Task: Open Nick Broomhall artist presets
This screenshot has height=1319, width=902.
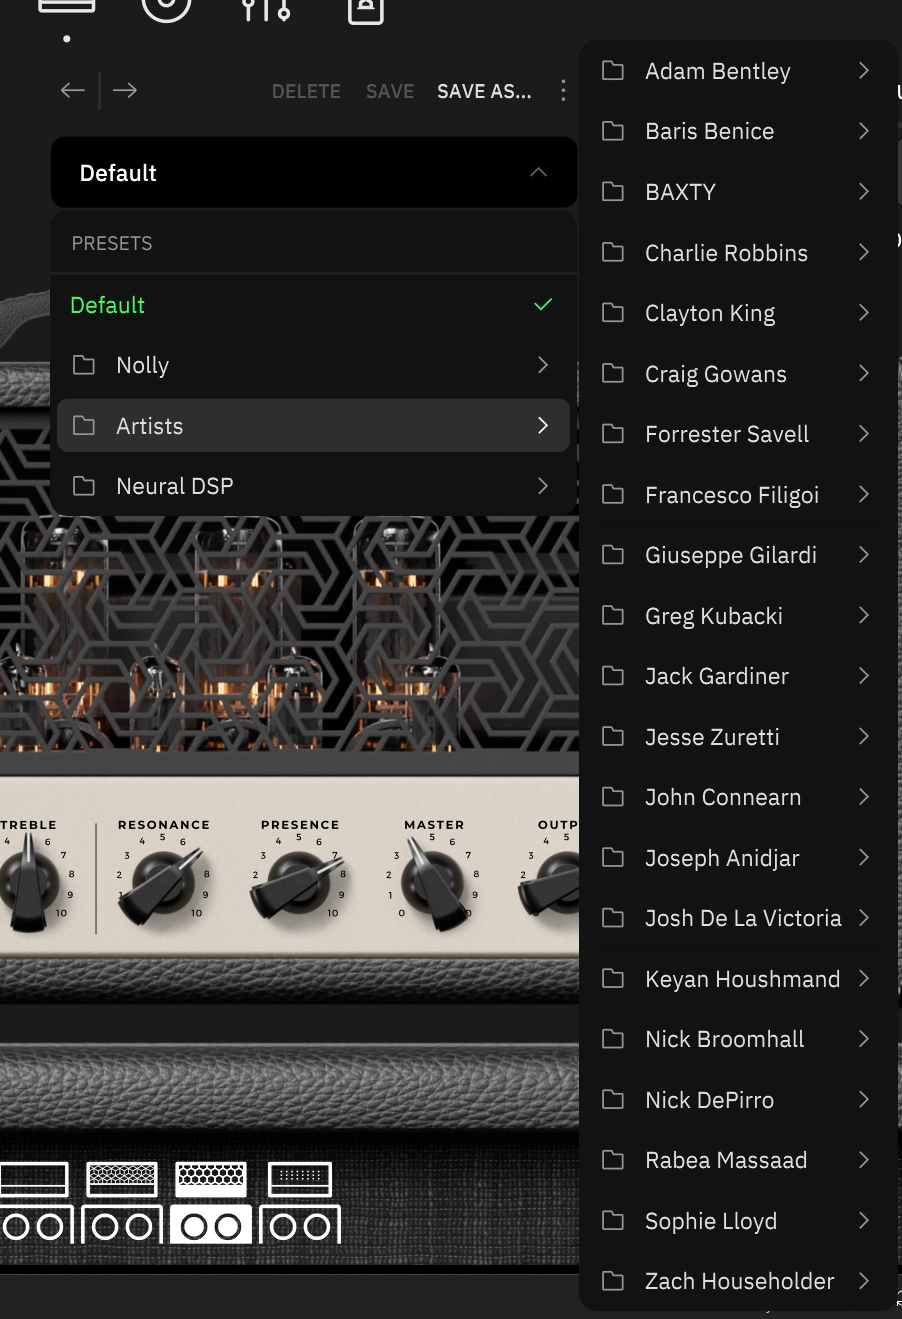Action: pyautogui.click(x=737, y=1039)
